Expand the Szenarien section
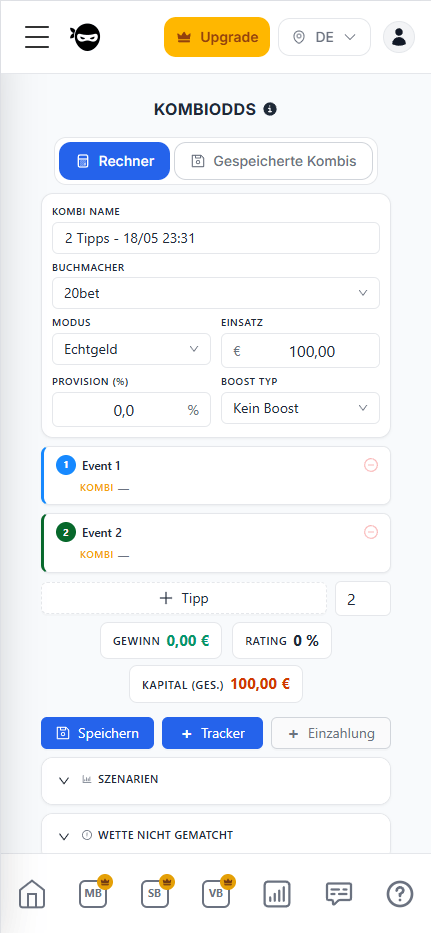The height and width of the screenshot is (933, 431). click(216, 780)
